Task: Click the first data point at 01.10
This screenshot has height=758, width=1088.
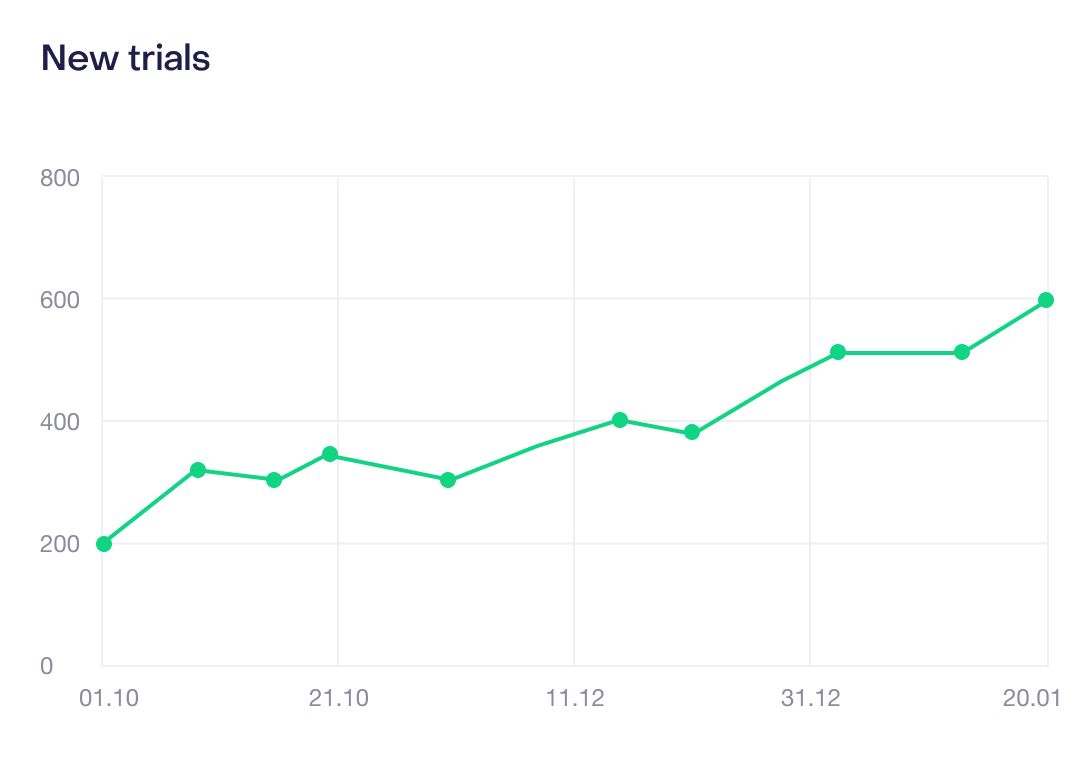Action: (104, 544)
